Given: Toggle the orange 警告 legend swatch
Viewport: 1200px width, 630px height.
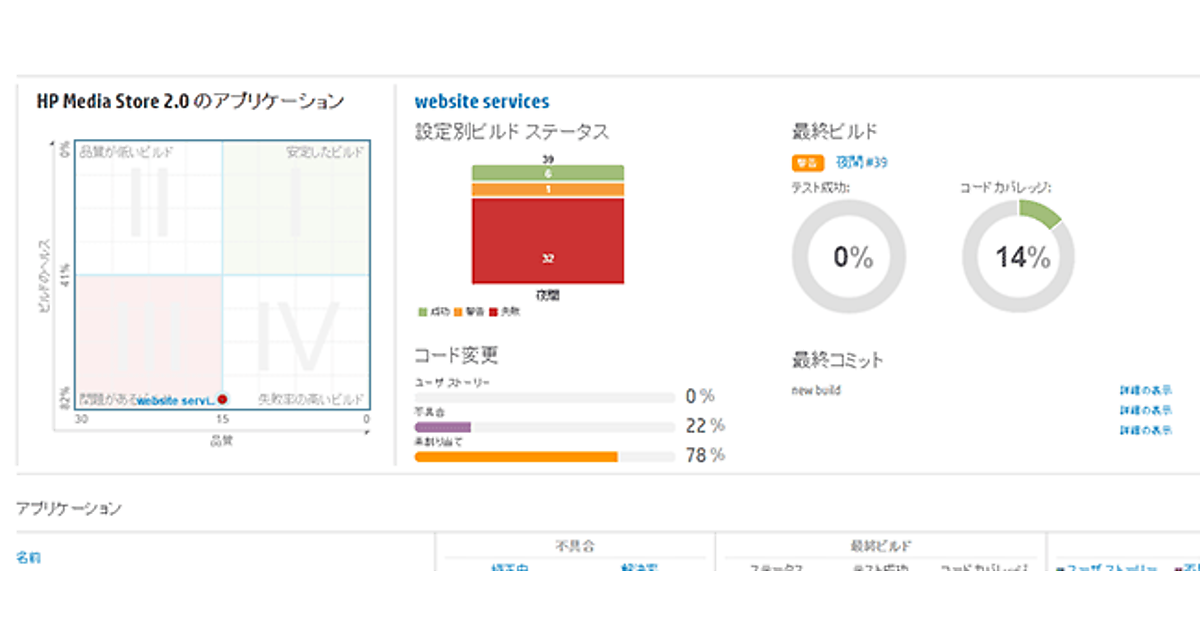Looking at the screenshot, I should pyautogui.click(x=457, y=312).
